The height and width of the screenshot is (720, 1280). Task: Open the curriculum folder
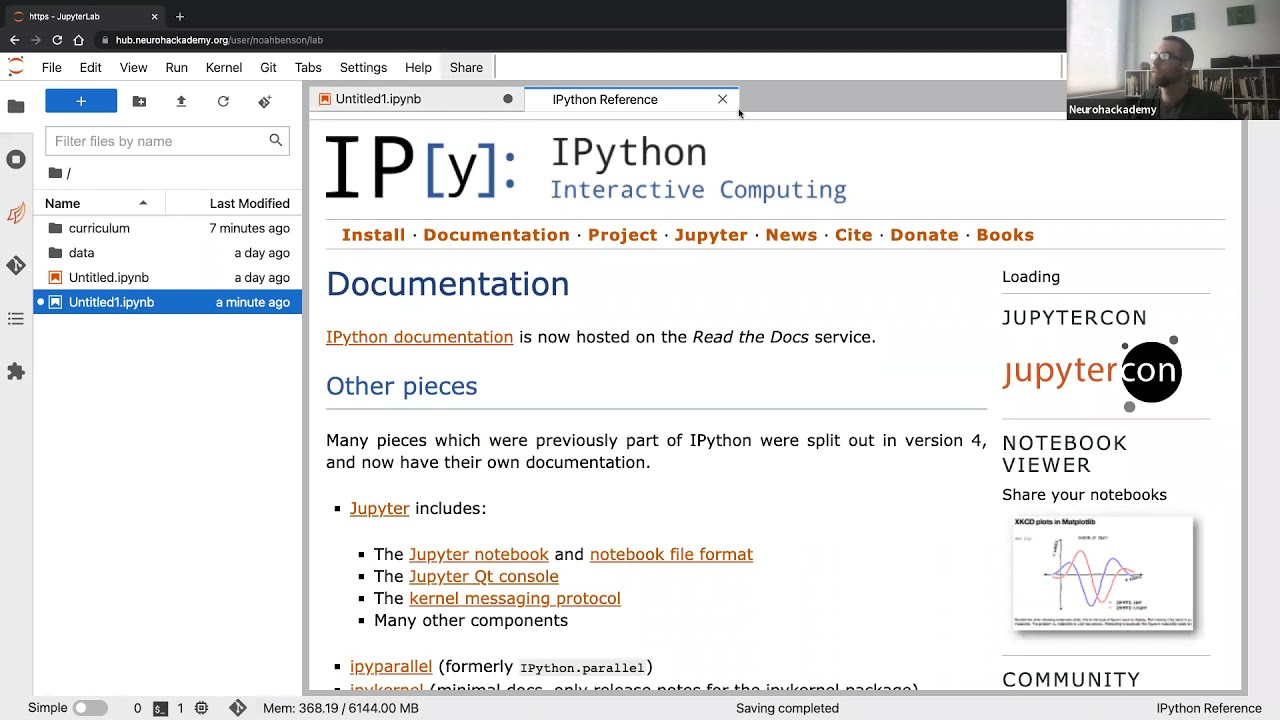(x=168, y=228)
